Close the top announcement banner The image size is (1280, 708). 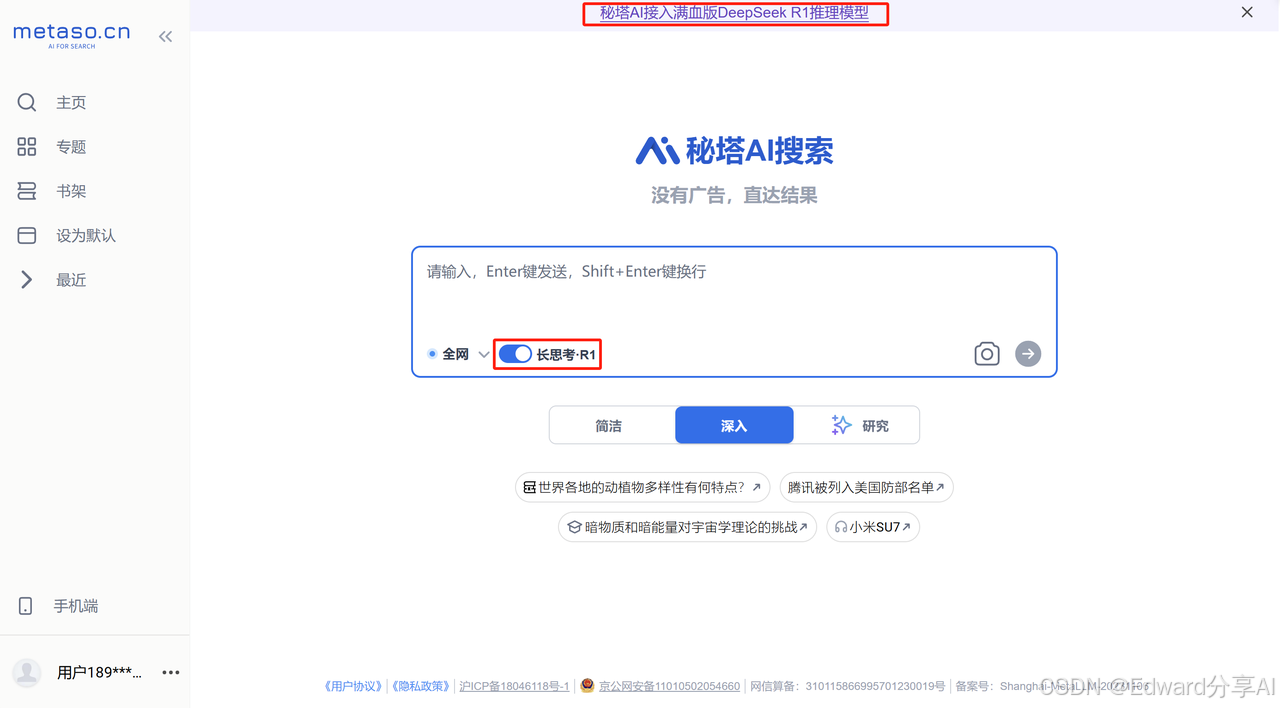[x=1247, y=13]
